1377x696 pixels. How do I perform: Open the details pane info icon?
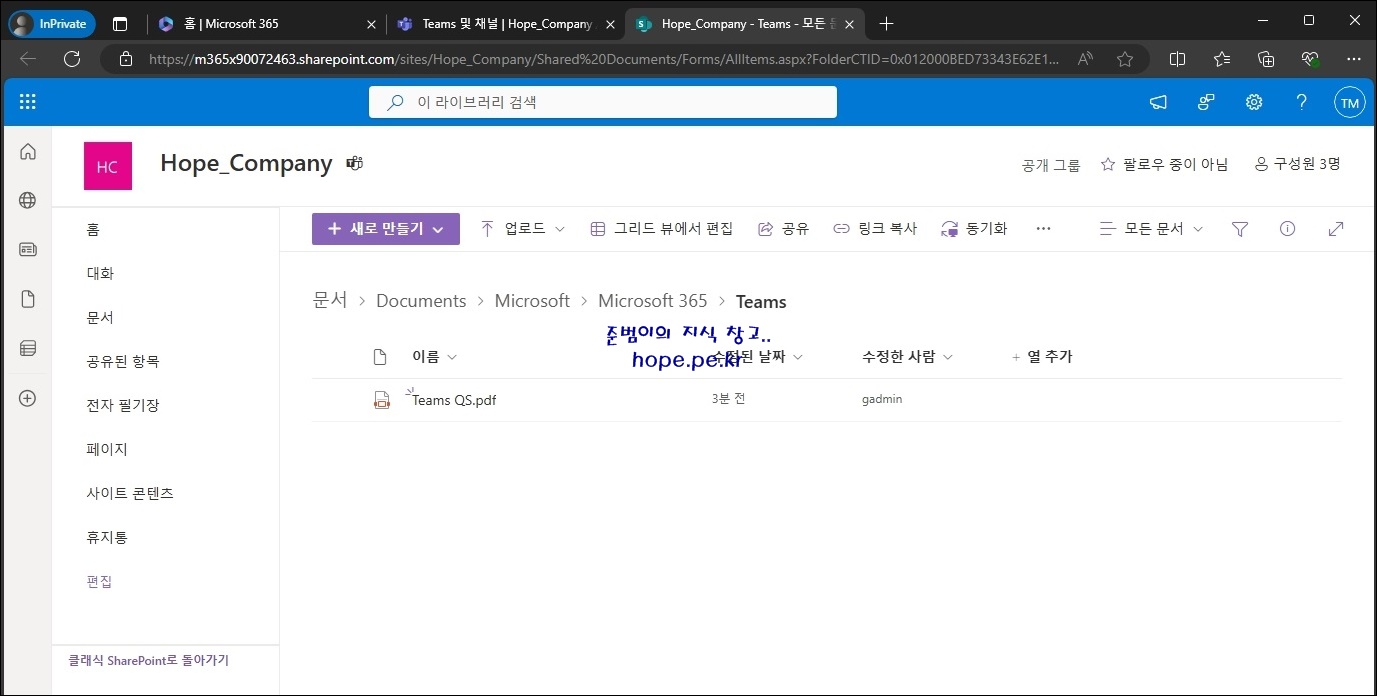1287,229
